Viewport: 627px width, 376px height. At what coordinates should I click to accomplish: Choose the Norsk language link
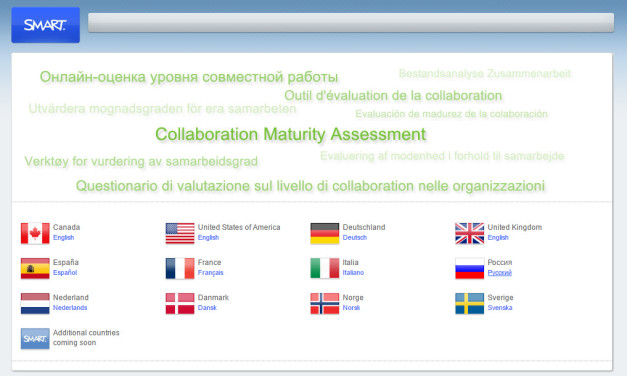click(x=351, y=308)
